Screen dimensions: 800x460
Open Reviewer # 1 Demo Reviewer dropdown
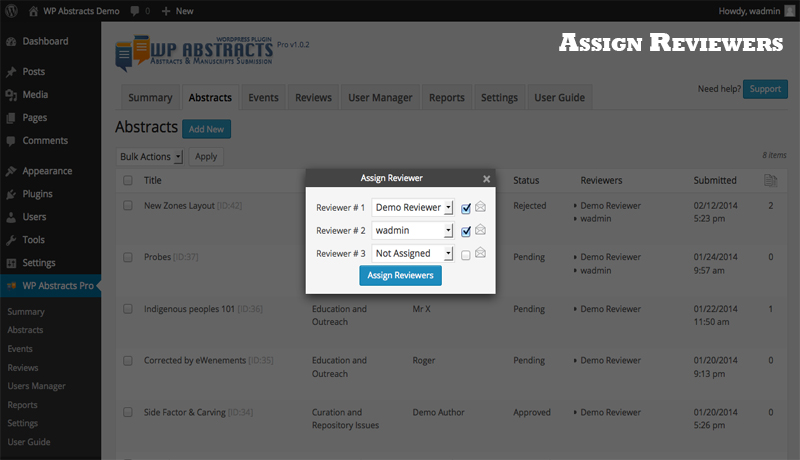412,208
